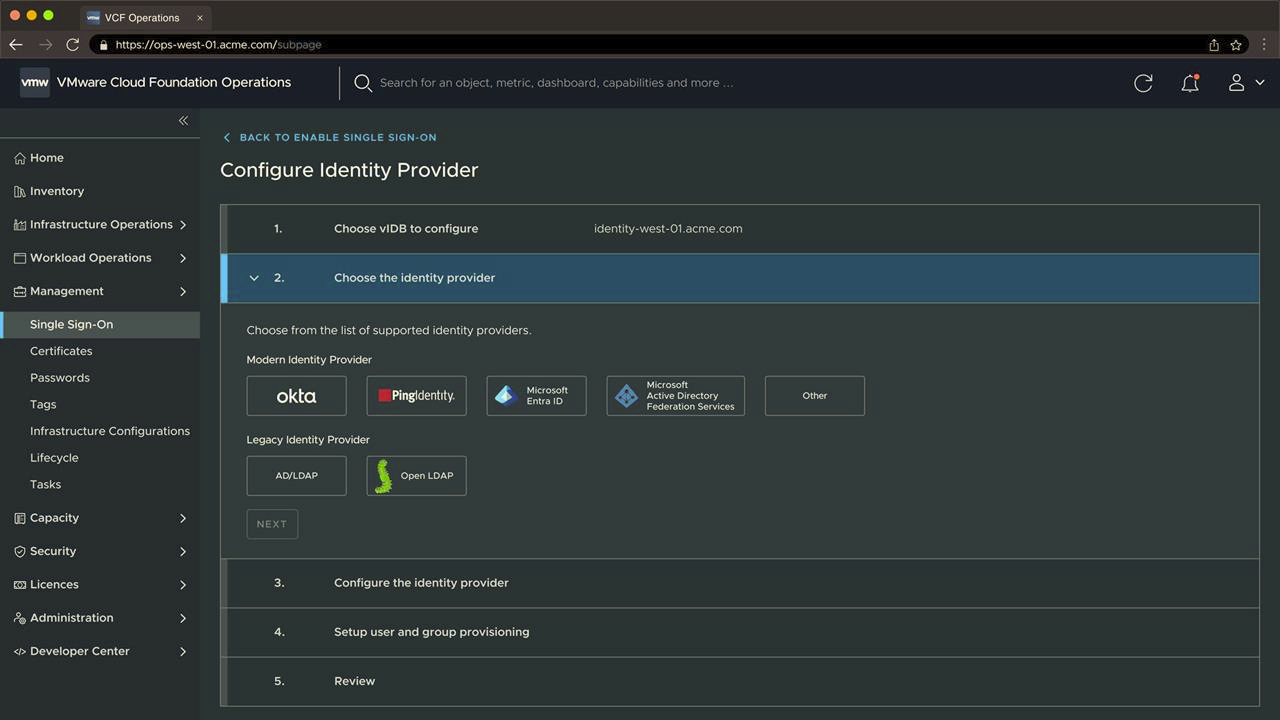Expand Management section chevron

[x=183, y=291]
